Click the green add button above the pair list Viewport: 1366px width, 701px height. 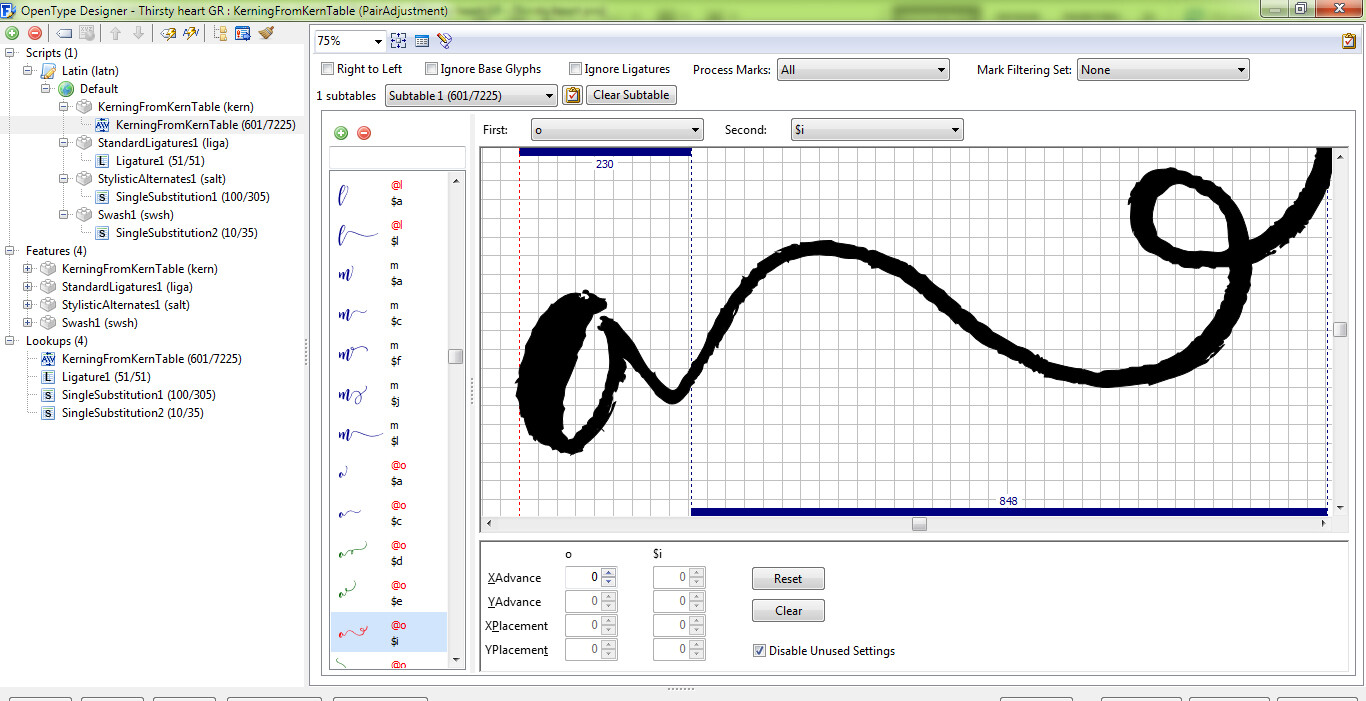tap(341, 133)
